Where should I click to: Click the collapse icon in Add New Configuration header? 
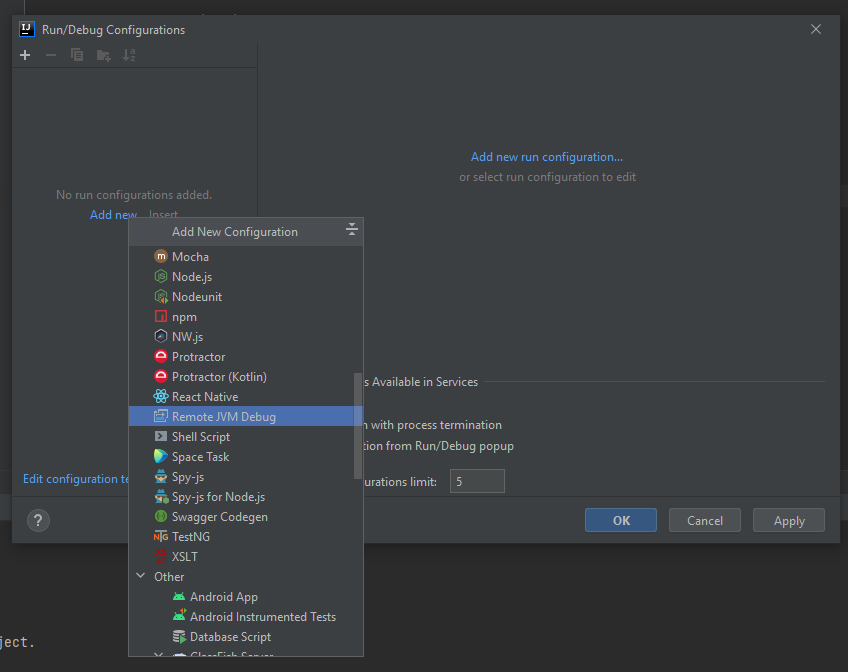(352, 229)
